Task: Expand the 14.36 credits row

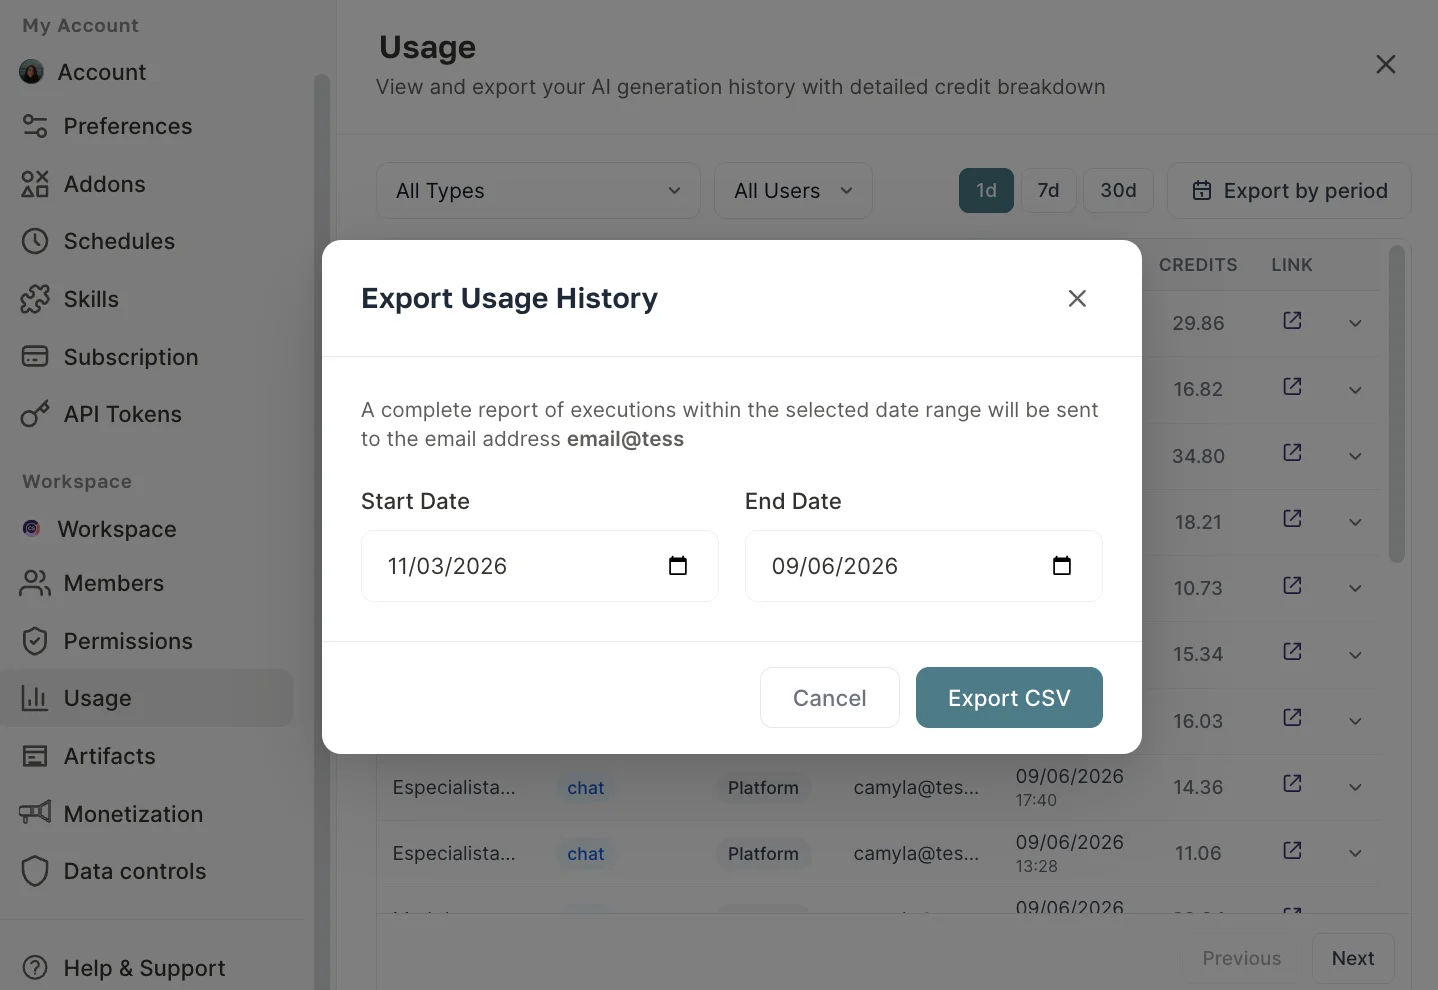Action: [x=1355, y=787]
